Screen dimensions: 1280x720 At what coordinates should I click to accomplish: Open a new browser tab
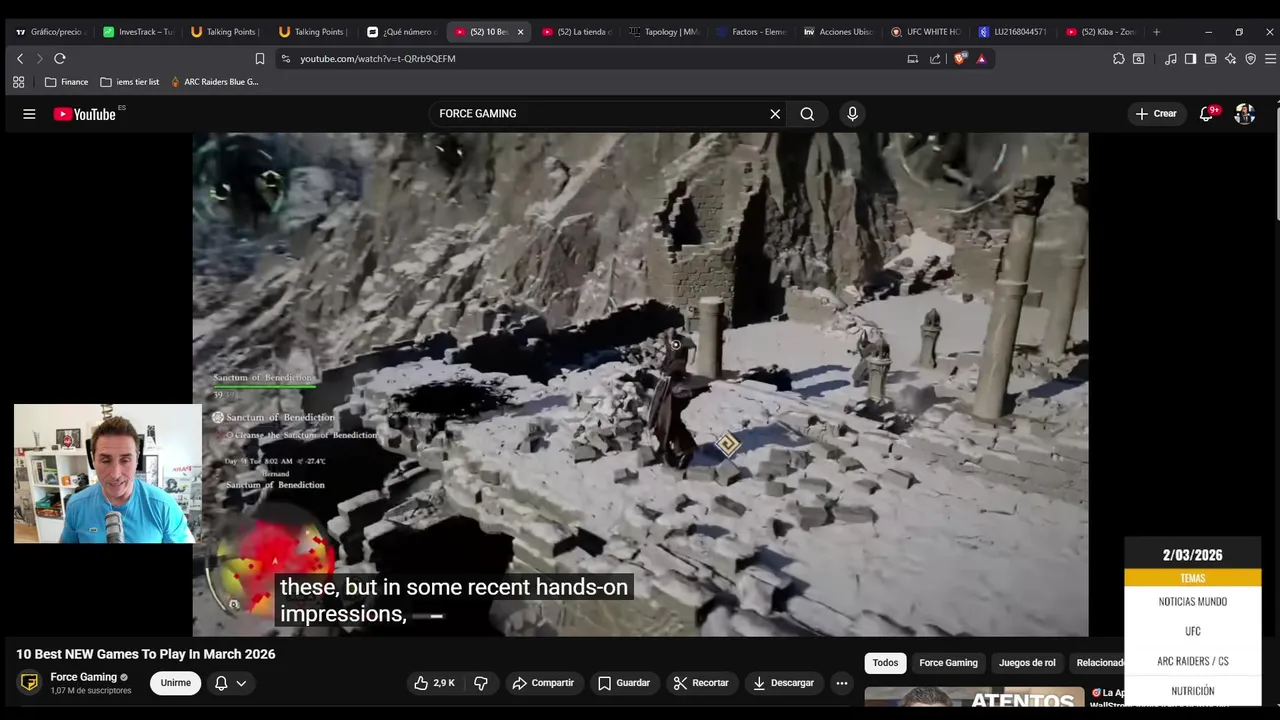tap(1157, 32)
